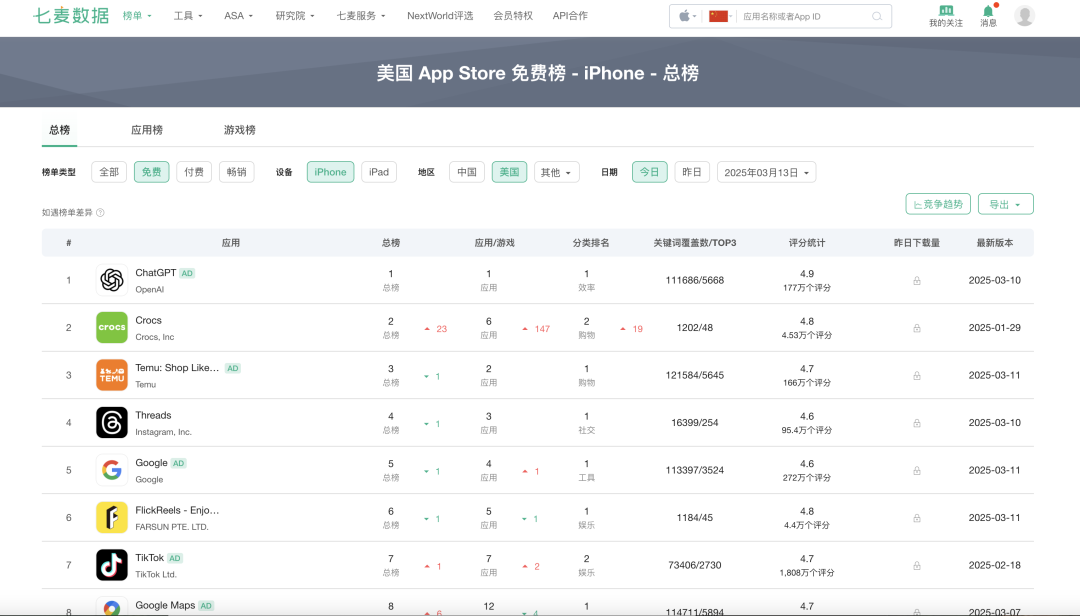This screenshot has width=1080, height=616.
Task: Expand the 工具 navigation dropdown
Action: point(188,16)
